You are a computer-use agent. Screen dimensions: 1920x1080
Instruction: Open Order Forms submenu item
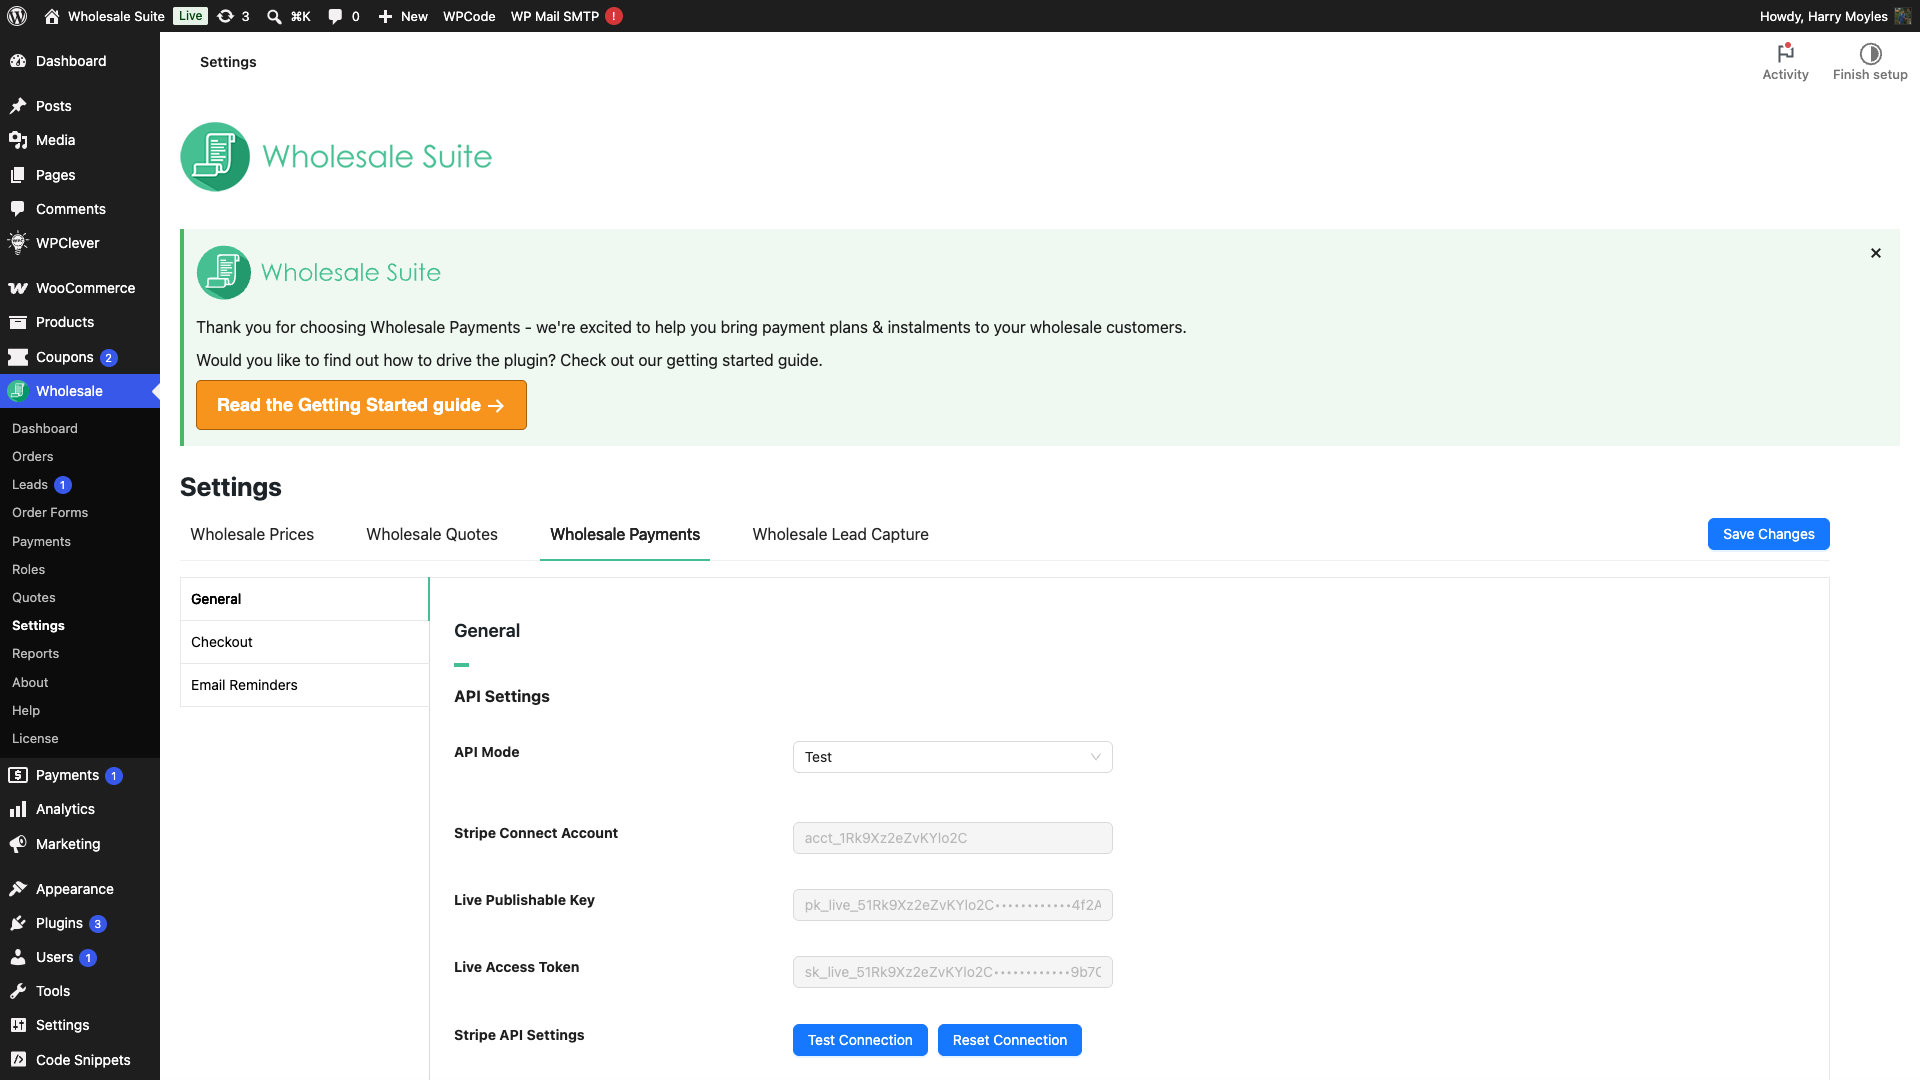coord(50,512)
